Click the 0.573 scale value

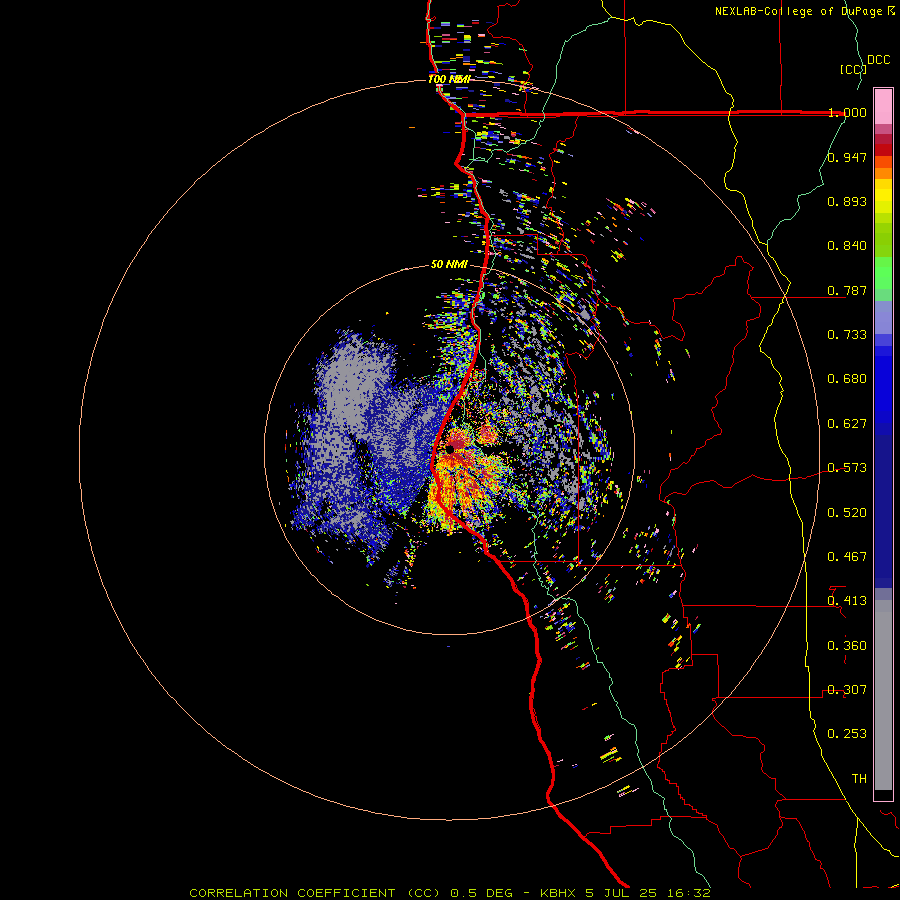(x=847, y=468)
